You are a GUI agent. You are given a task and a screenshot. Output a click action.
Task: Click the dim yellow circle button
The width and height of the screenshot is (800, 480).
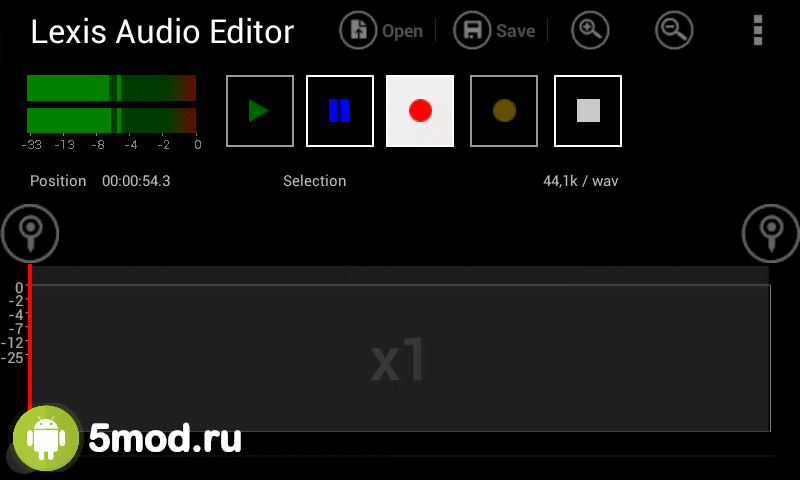[504, 111]
